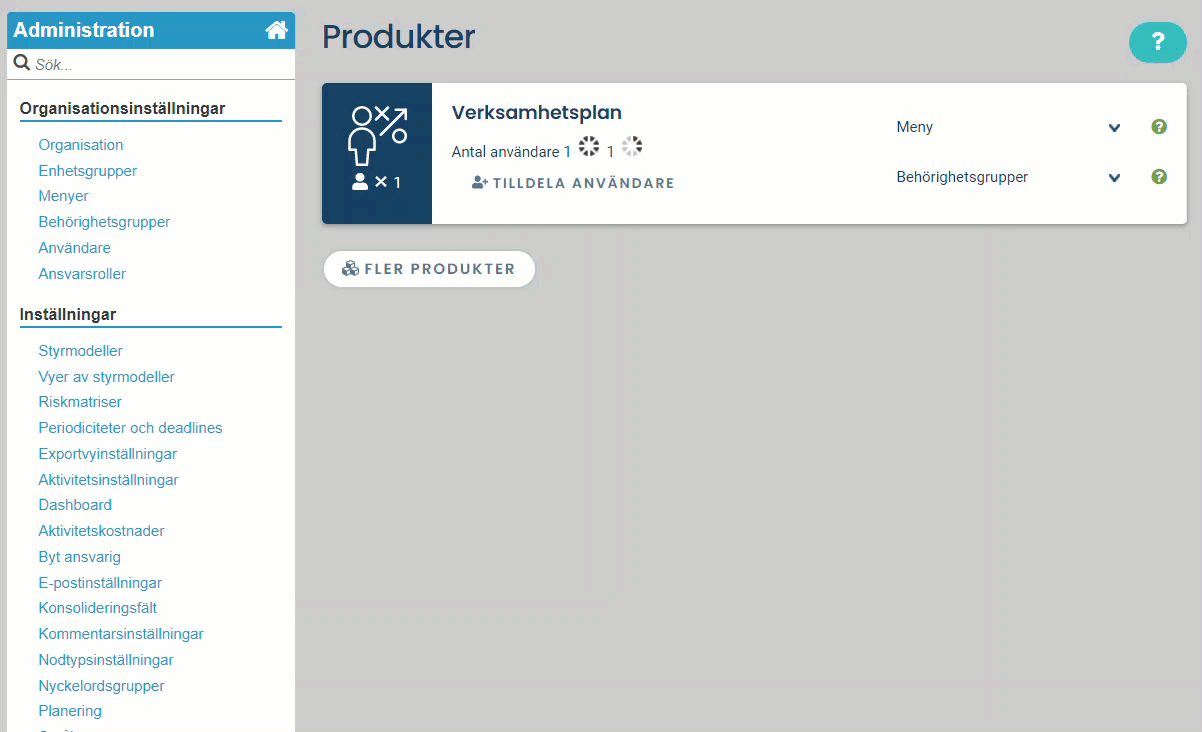Open Organisation in the sidebar
This screenshot has height=732, width=1202.
[x=81, y=145]
